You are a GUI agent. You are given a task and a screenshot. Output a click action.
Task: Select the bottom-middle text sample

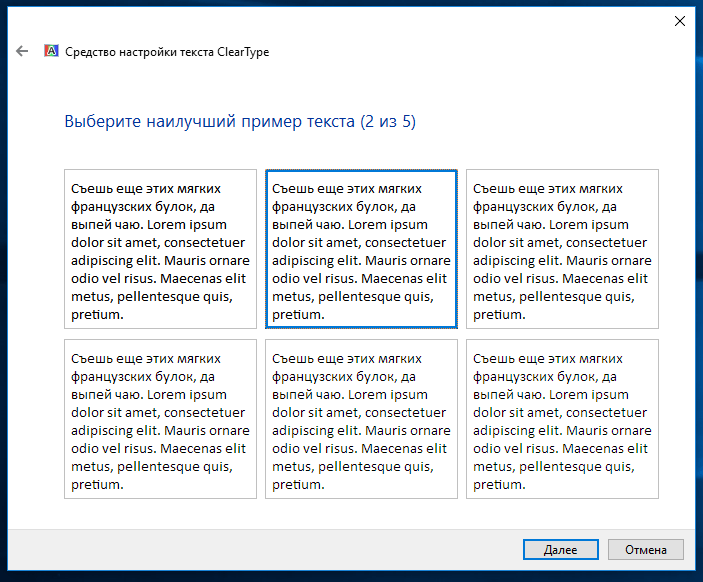361,419
